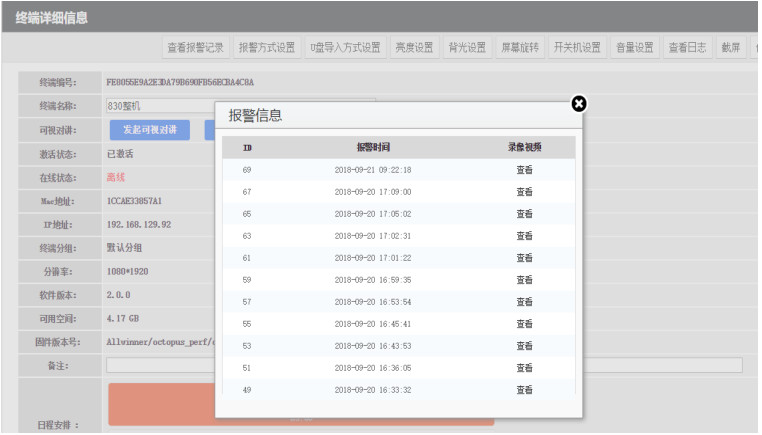Viewport: 762px width, 435px height.
Task: View recording for alarm ID 57
Action: [x=524, y=302]
